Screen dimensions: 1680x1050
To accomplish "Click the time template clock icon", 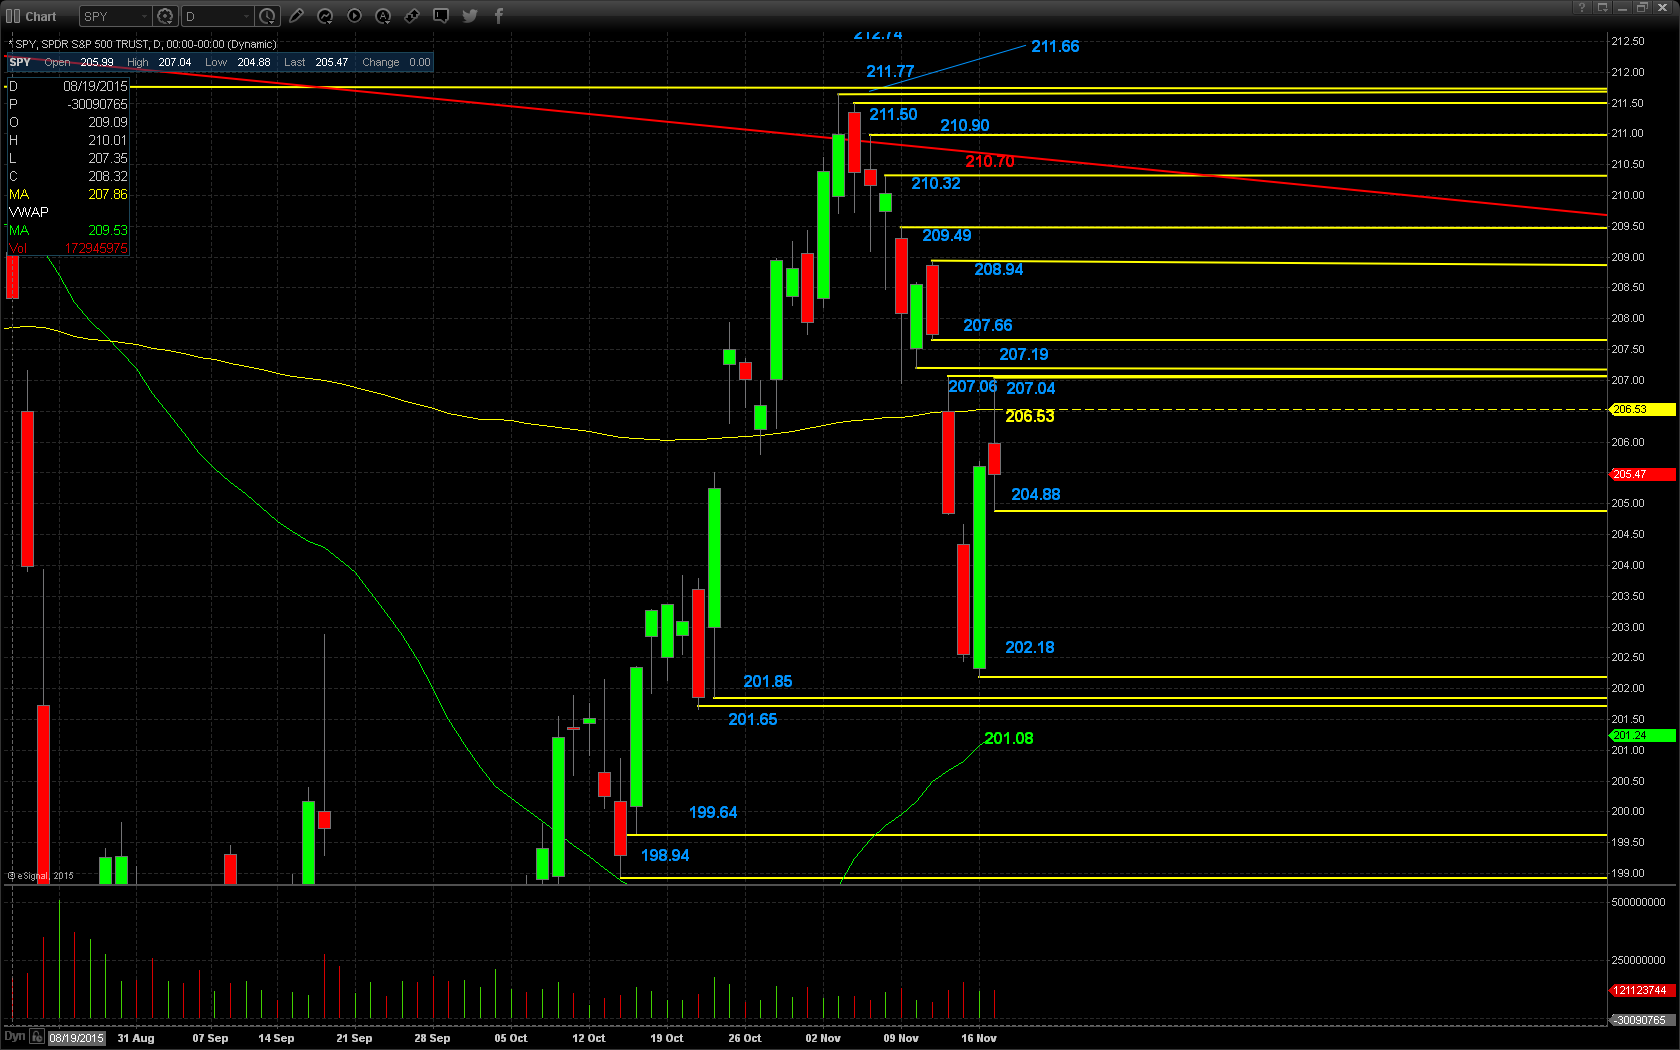I will coord(267,16).
